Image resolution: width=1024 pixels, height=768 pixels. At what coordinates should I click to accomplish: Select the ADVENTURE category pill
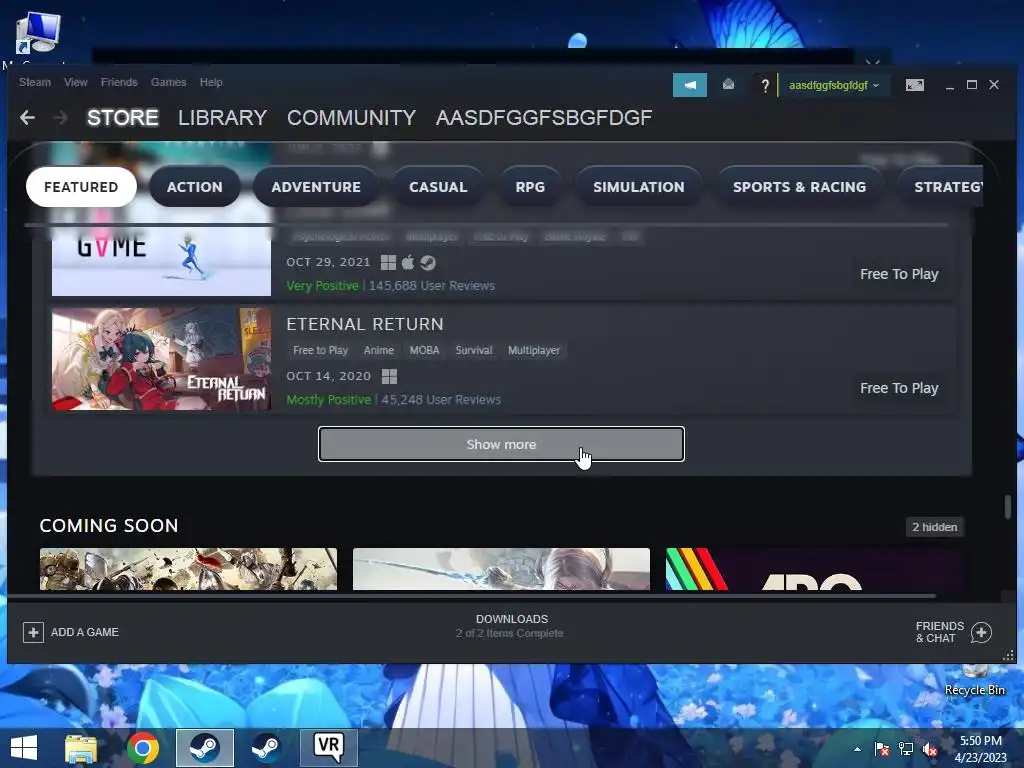click(x=316, y=187)
